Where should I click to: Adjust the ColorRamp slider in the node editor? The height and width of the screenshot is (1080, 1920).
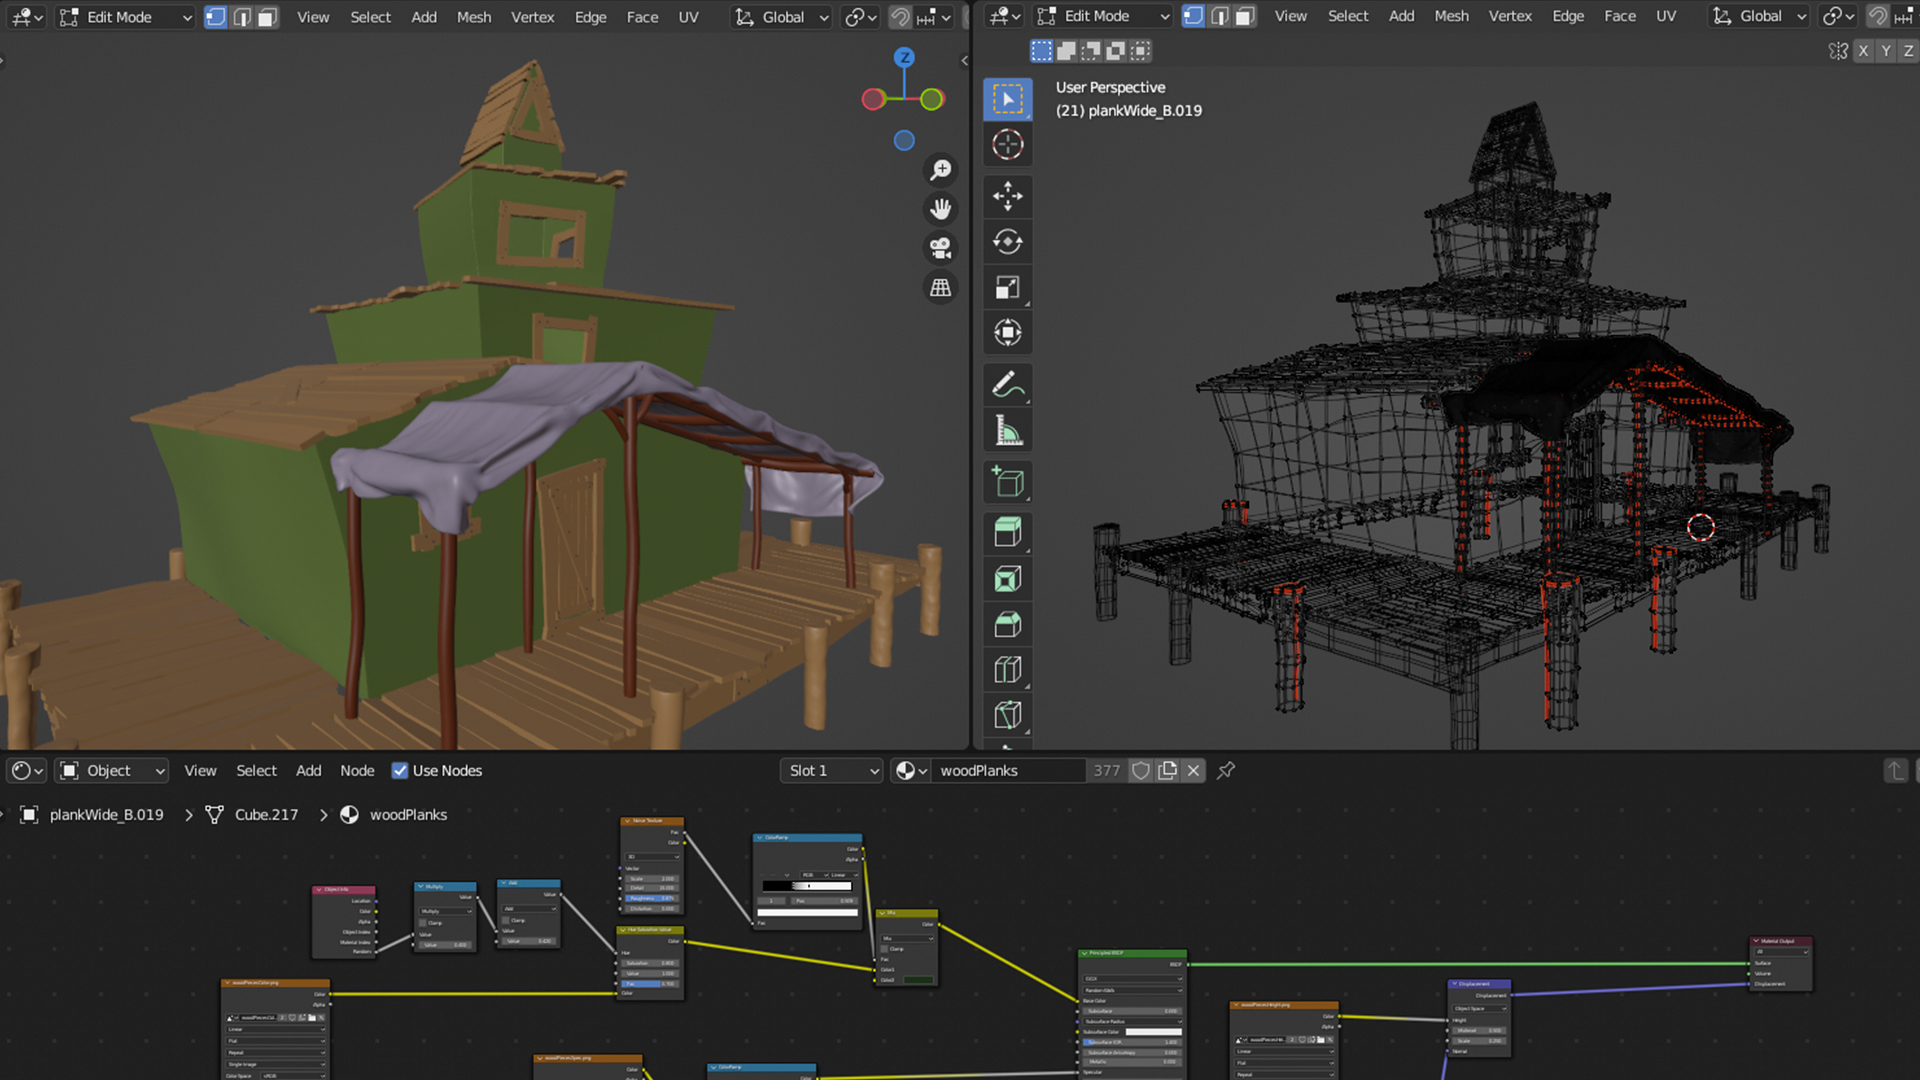(807, 886)
